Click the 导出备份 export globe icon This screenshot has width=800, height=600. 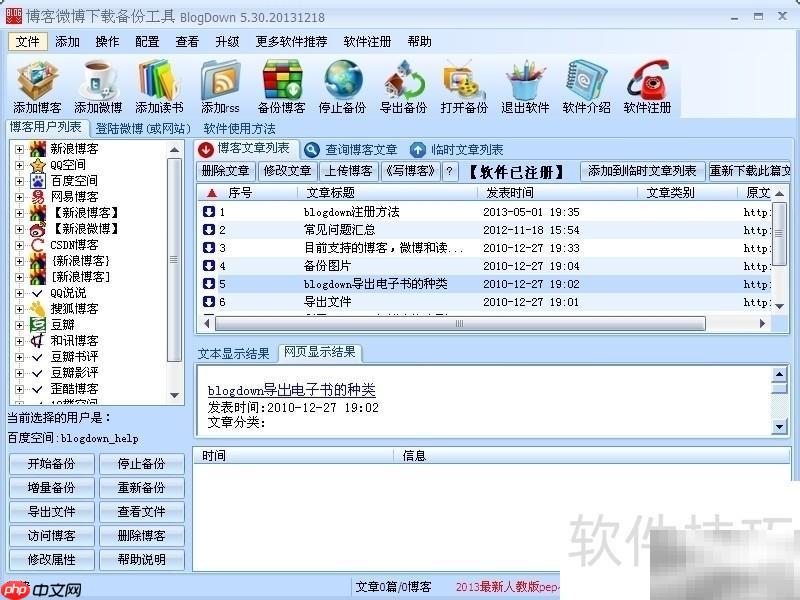pyautogui.click(x=403, y=80)
